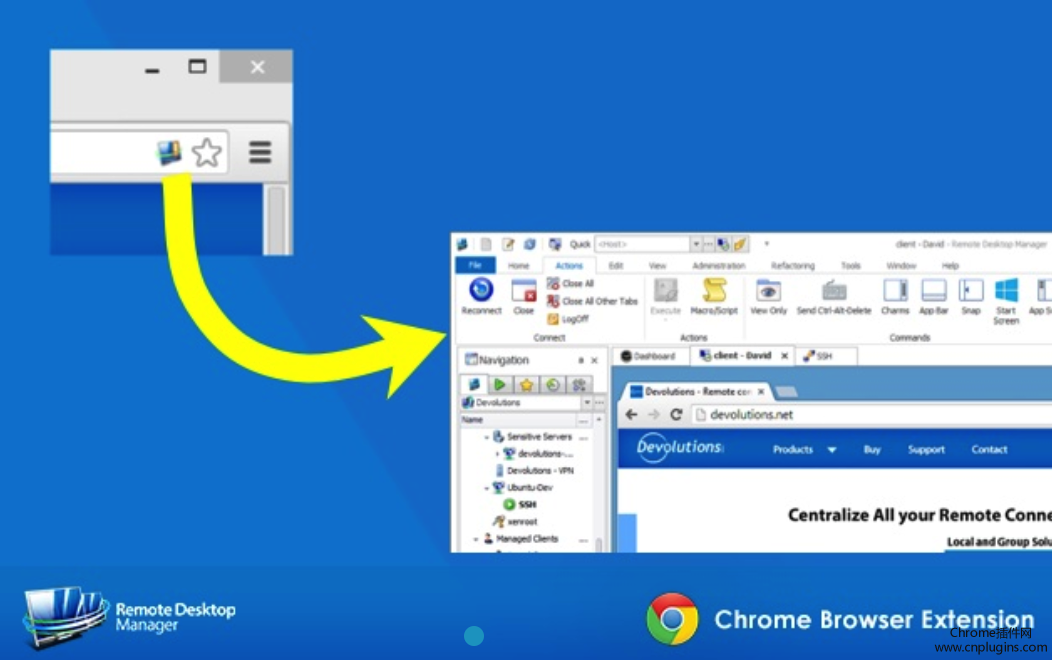The image size is (1052, 660).
Task: Select Close All Other Tabs
Action: 592,301
